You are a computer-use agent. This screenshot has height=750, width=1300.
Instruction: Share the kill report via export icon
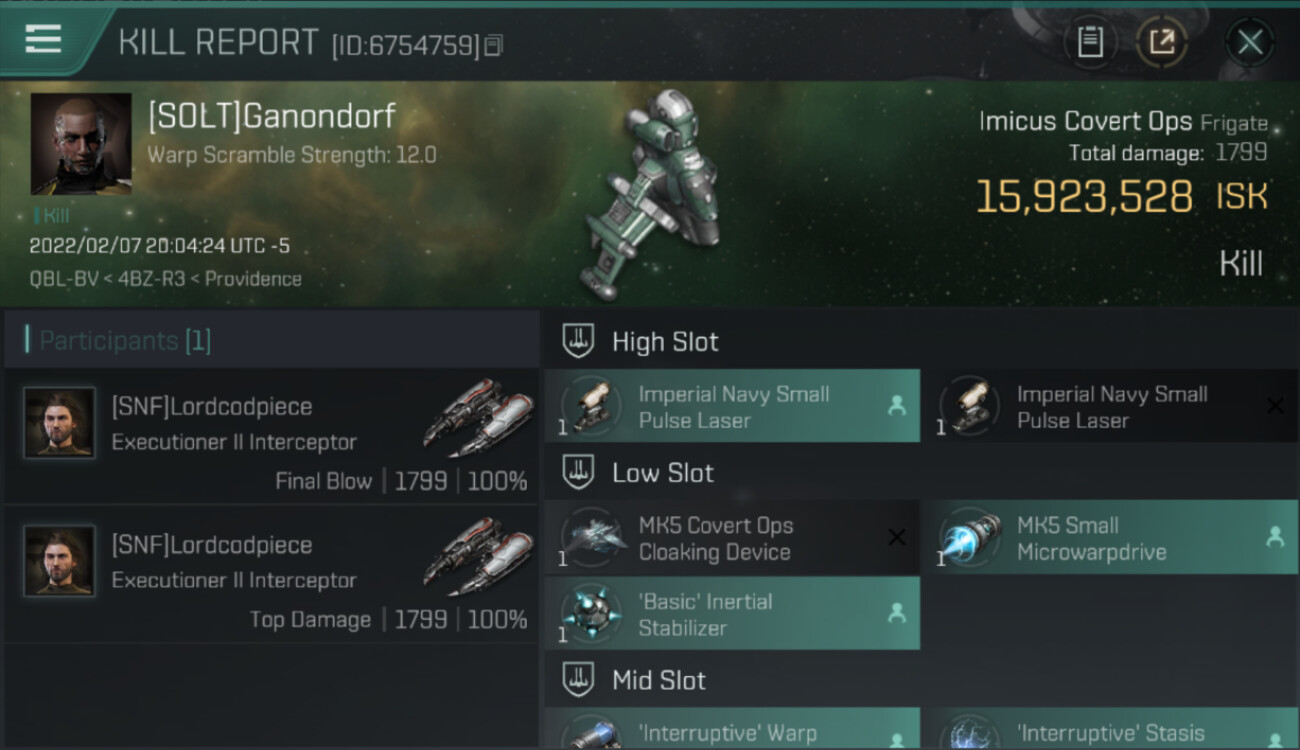click(x=1162, y=42)
